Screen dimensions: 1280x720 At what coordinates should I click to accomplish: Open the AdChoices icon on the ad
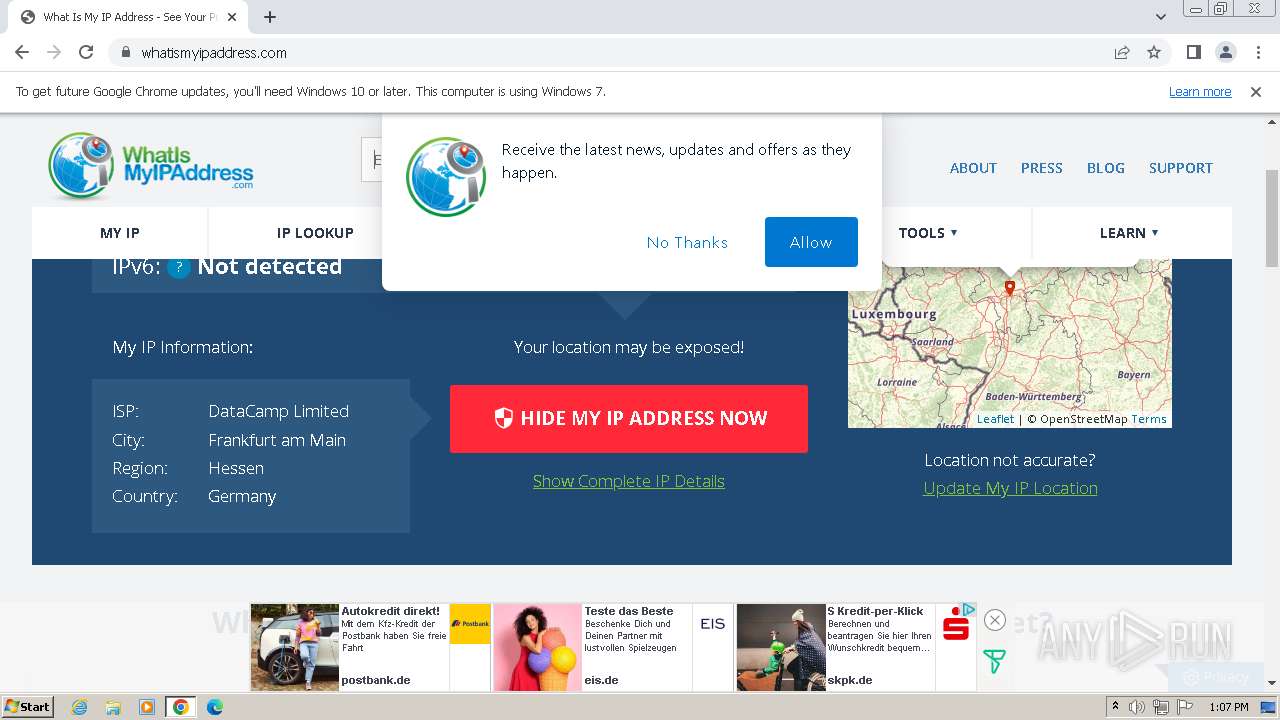pos(970,609)
